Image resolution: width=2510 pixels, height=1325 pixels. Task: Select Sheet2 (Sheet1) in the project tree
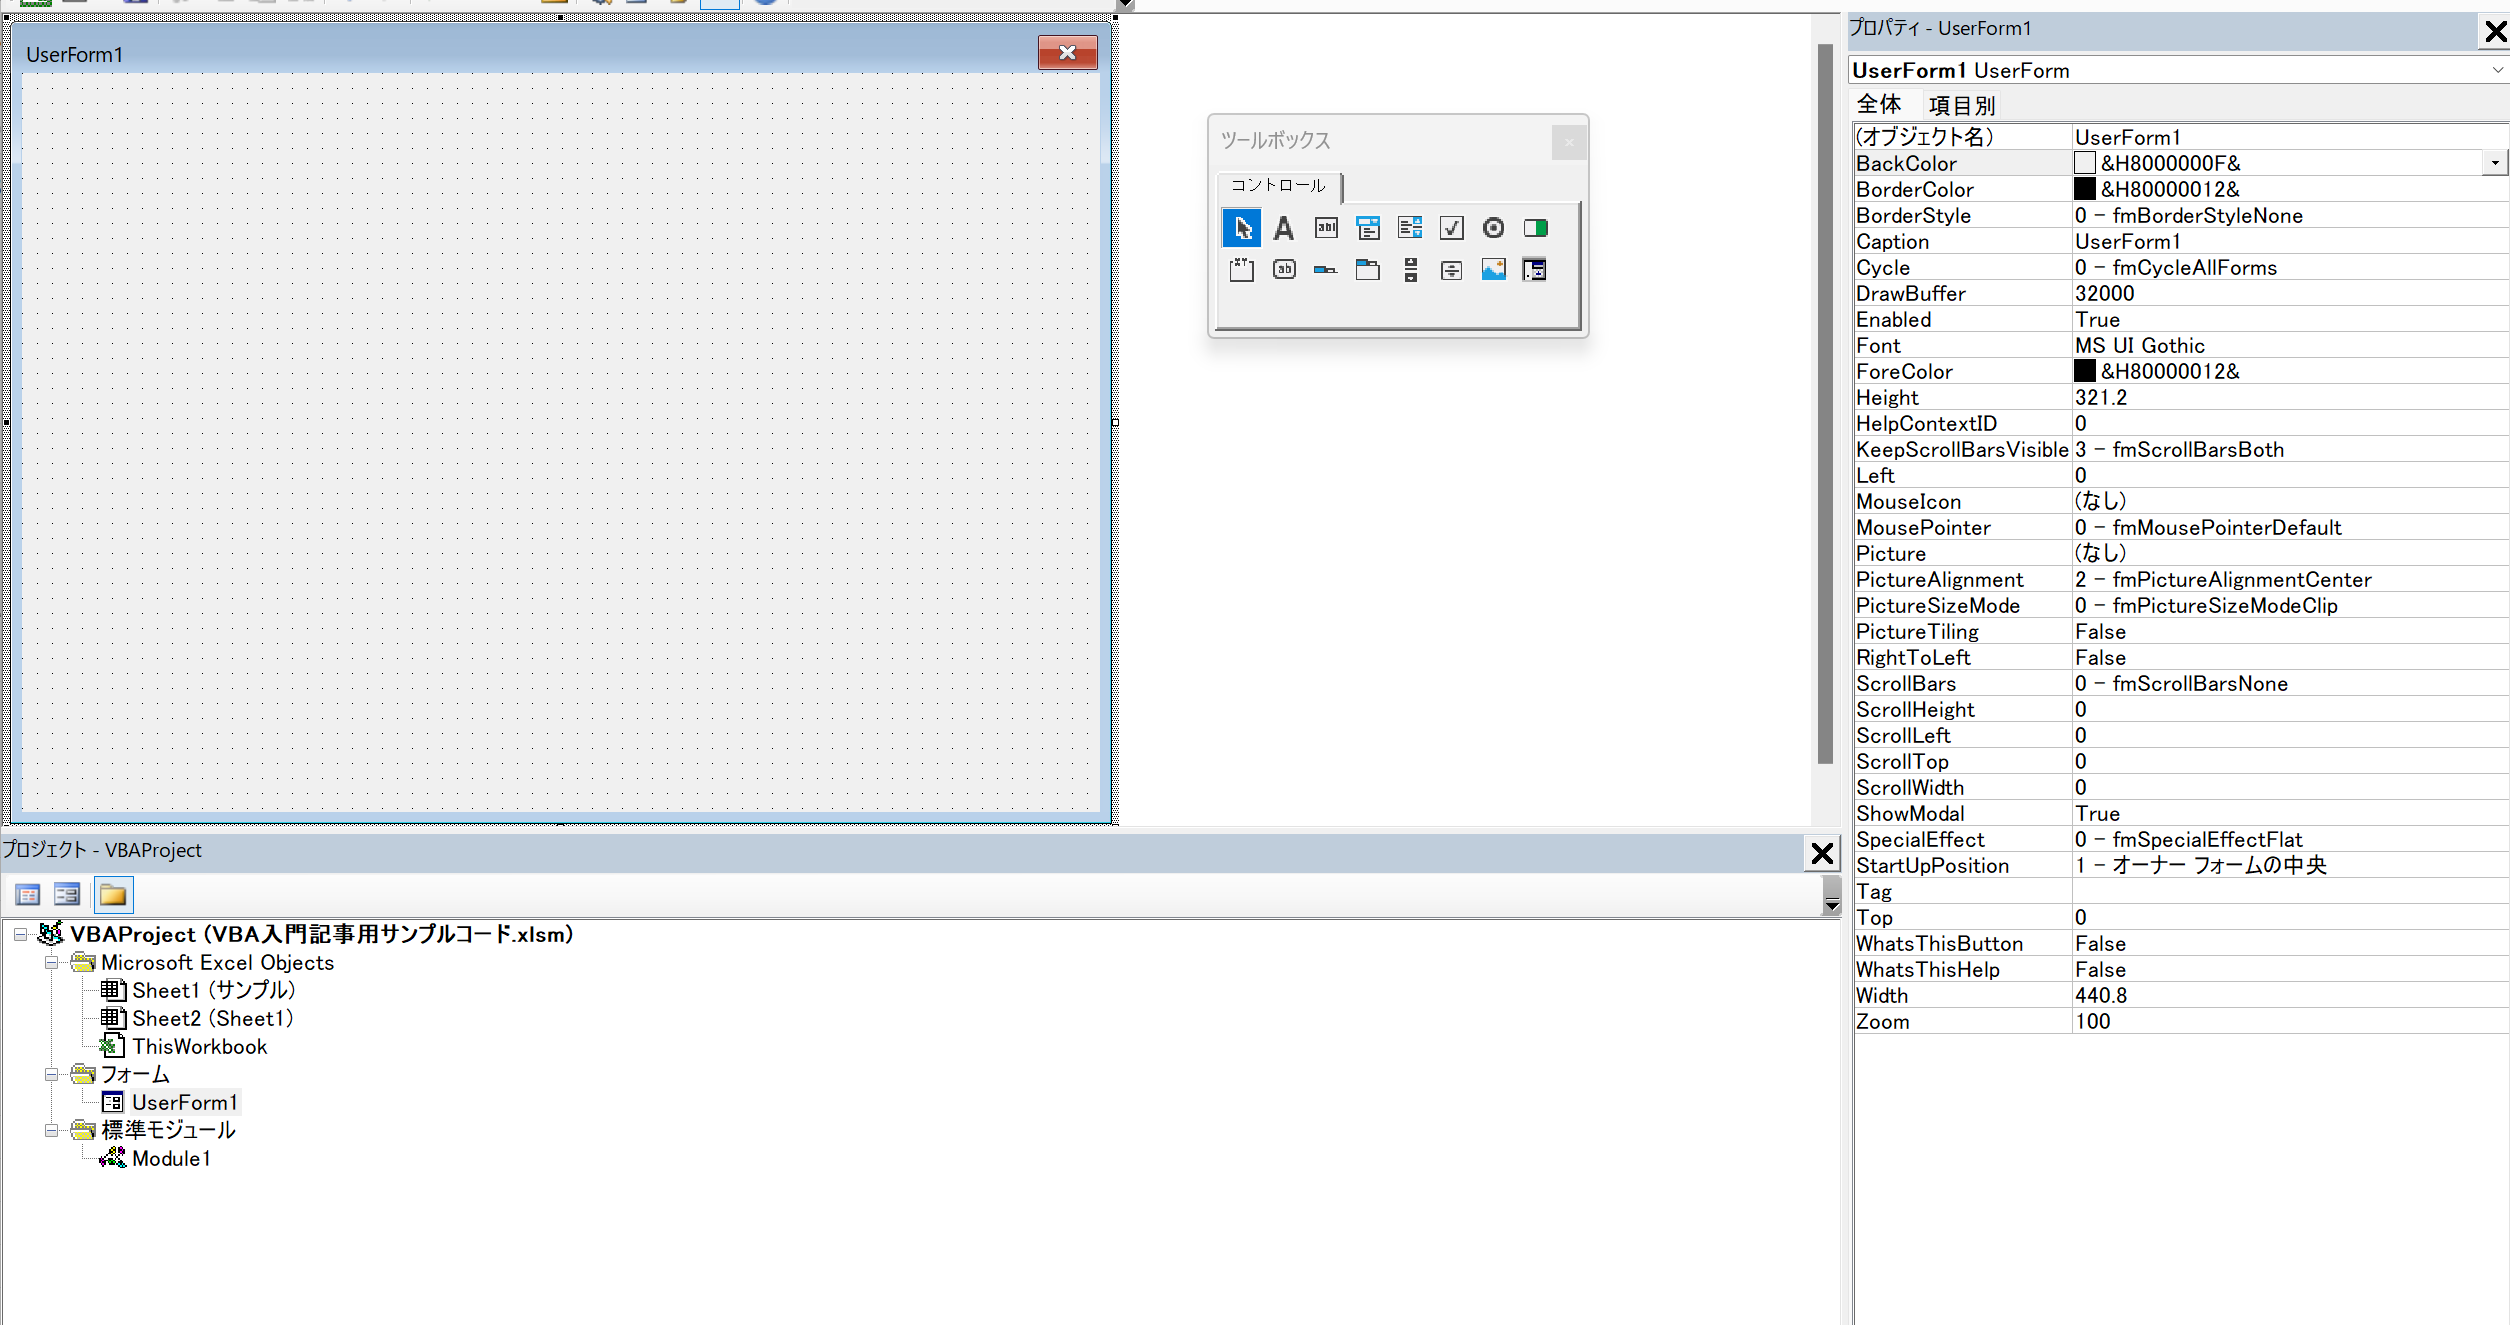coord(212,1018)
